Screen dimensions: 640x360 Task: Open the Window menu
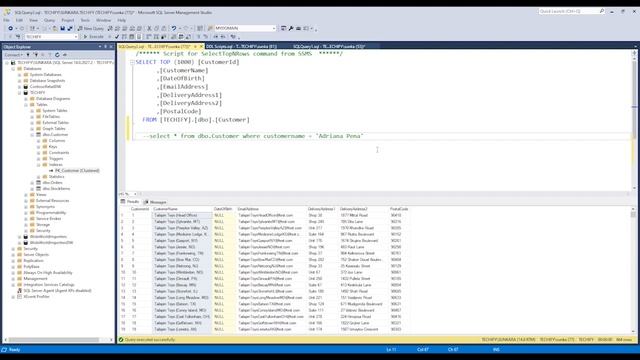[x=103, y=20]
